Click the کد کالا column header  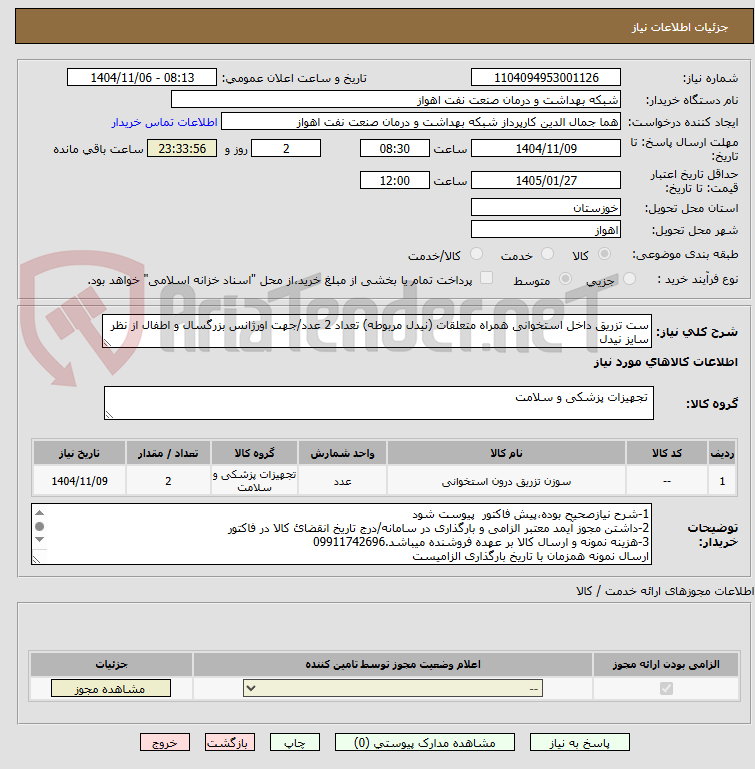(667, 453)
